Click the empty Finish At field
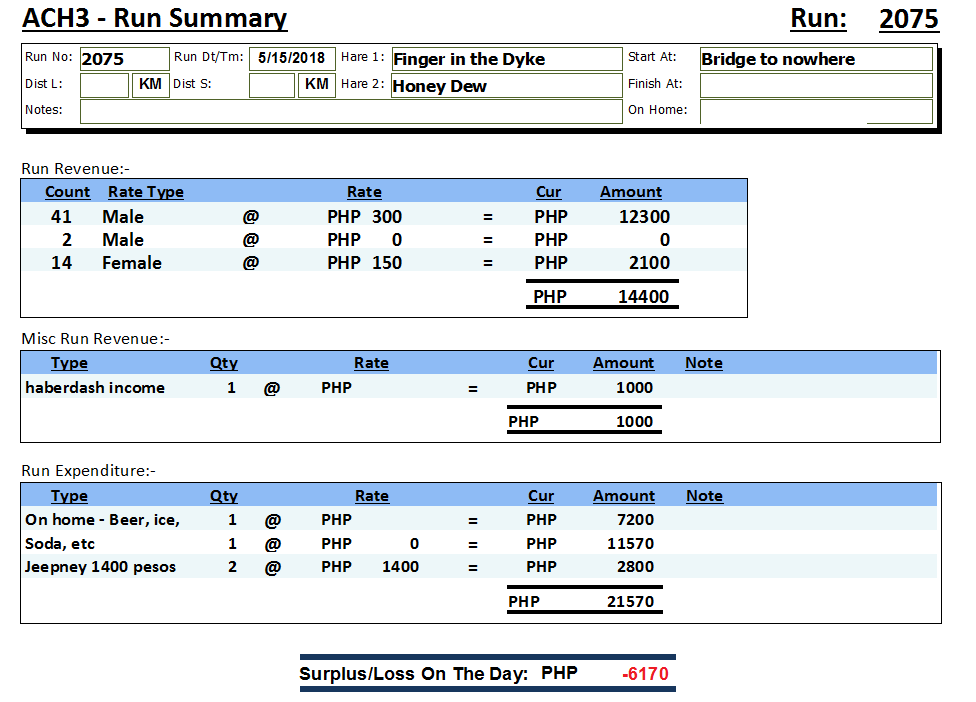The width and height of the screenshot is (976, 702). [x=815, y=86]
